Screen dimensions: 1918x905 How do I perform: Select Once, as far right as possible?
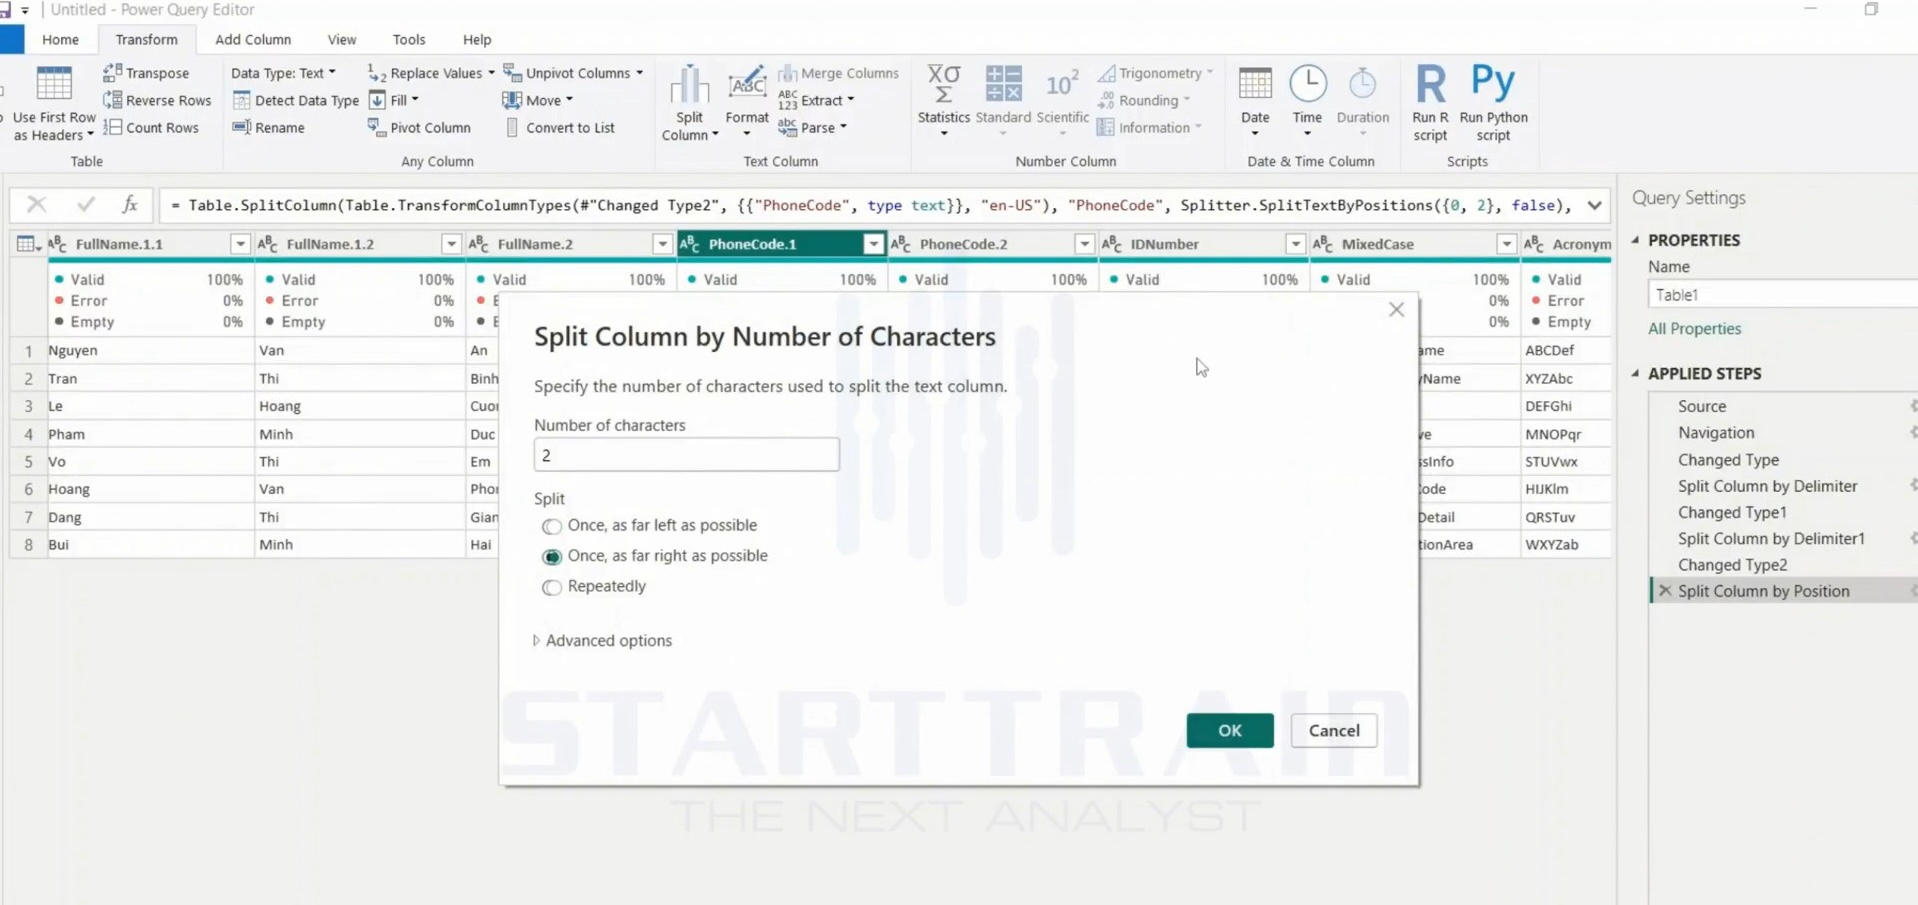tap(552, 557)
